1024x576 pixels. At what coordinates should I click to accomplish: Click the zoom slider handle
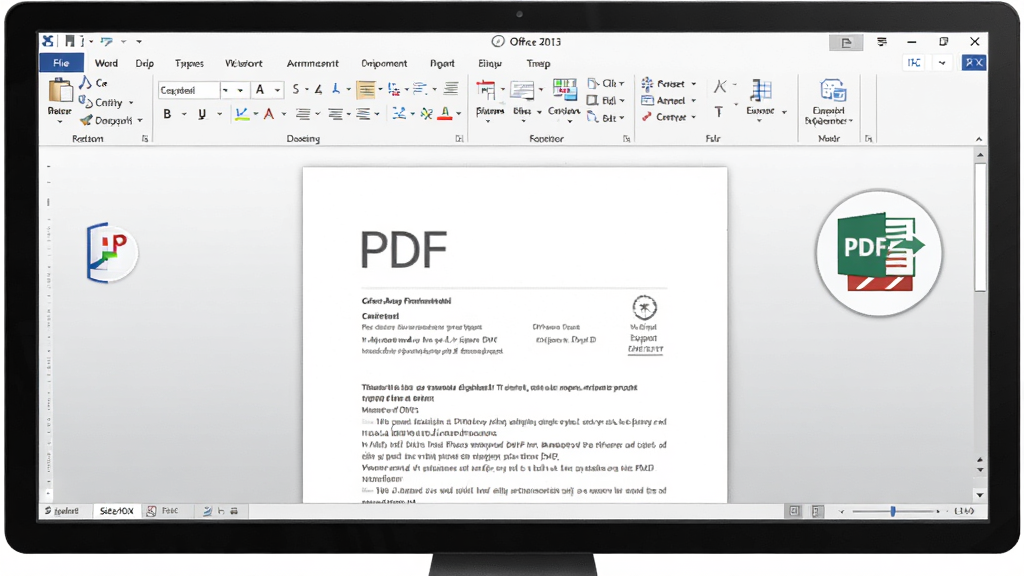pos(893,511)
